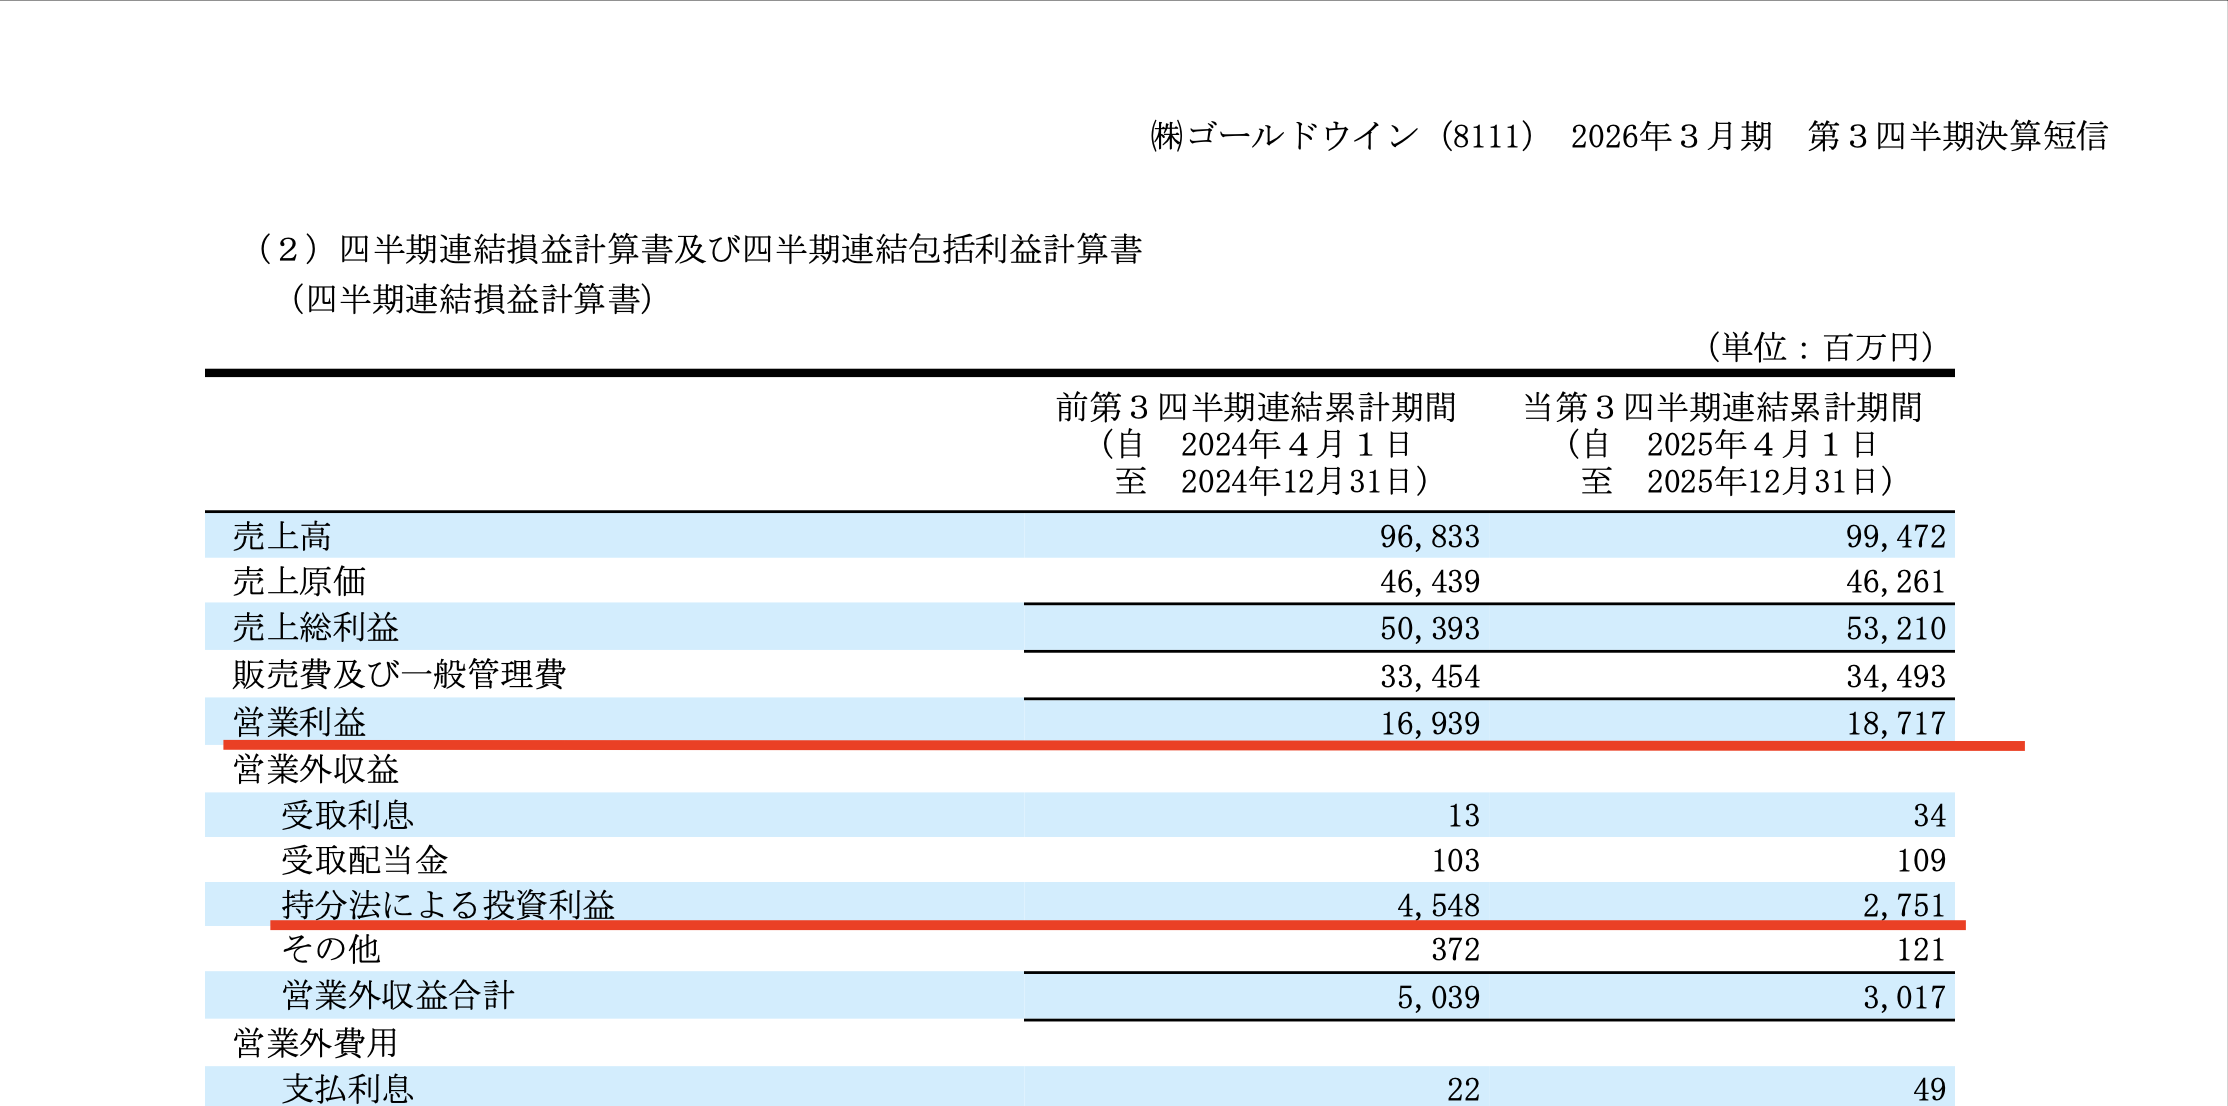Click the 支払利息 row label
2228x1106 pixels.
click(x=347, y=1089)
